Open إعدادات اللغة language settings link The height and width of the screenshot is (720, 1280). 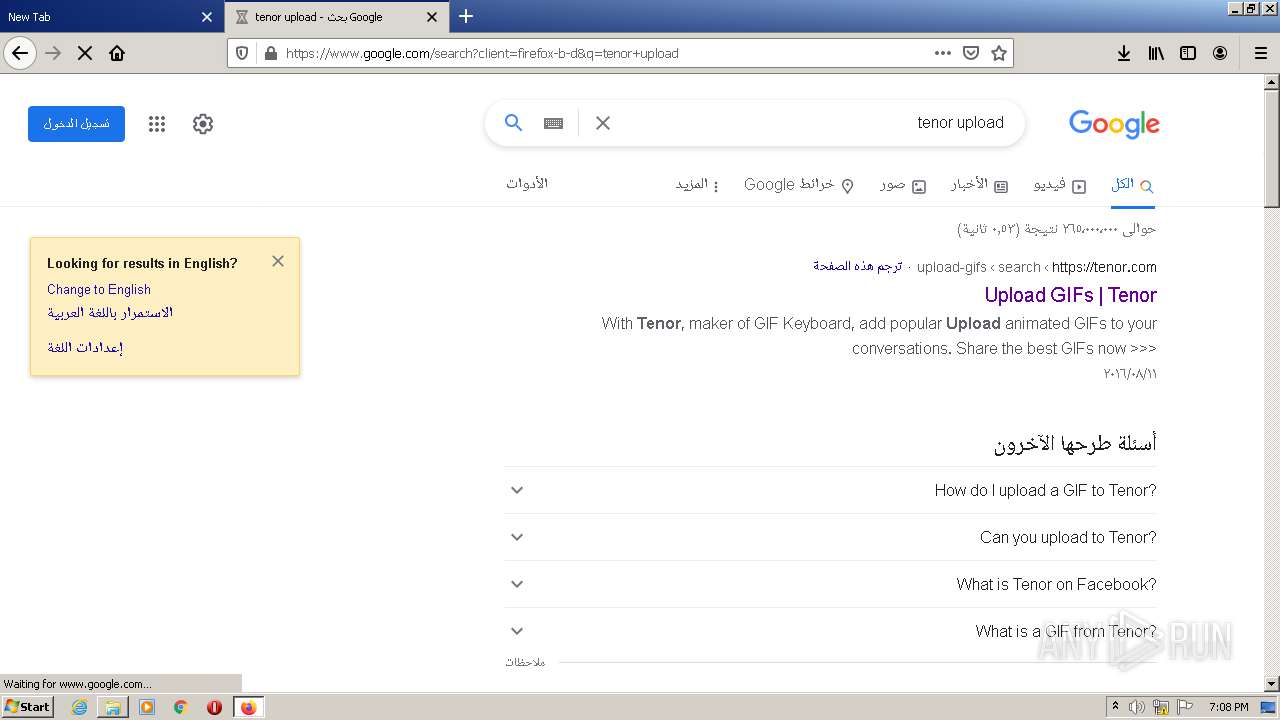click(85, 348)
